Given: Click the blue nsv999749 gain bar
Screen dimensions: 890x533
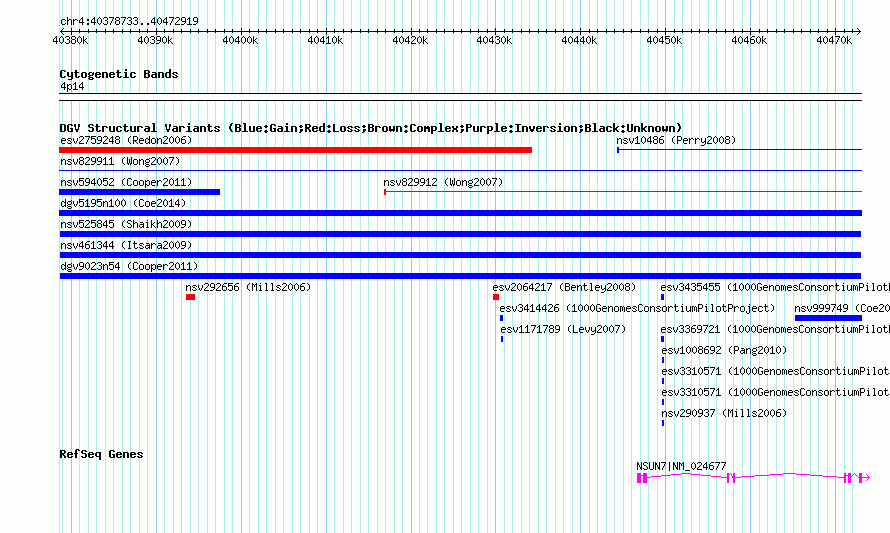Looking at the screenshot, I should pos(828,318).
